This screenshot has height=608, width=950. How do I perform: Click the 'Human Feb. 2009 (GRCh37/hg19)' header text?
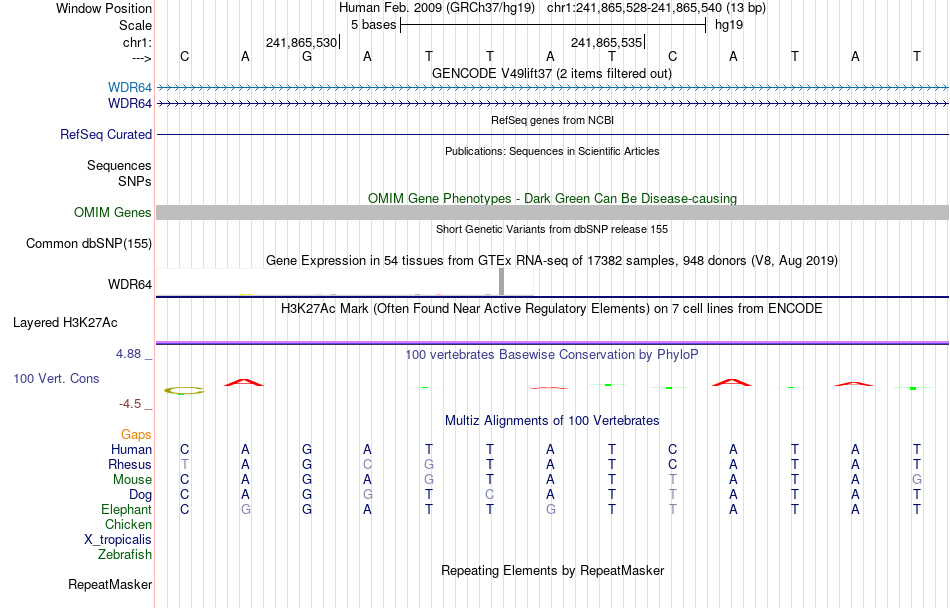437,8
